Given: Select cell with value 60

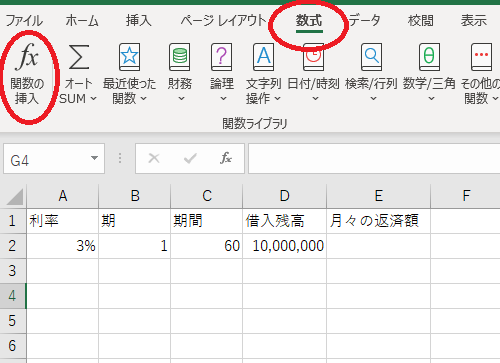Looking at the screenshot, I should [x=207, y=246].
